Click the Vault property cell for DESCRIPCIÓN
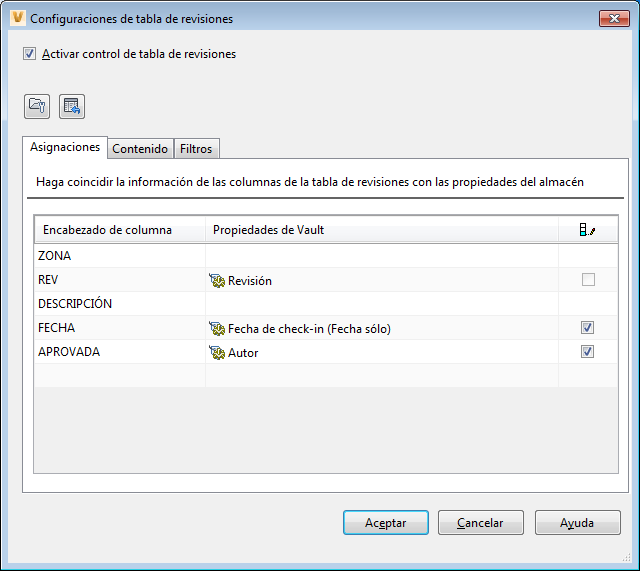The image size is (640, 571). point(380,304)
